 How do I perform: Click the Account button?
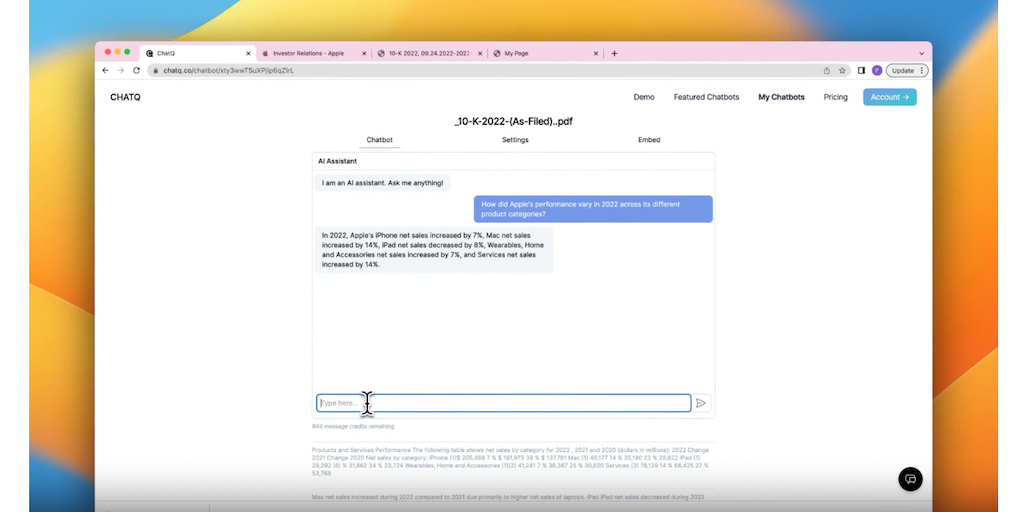click(x=889, y=97)
